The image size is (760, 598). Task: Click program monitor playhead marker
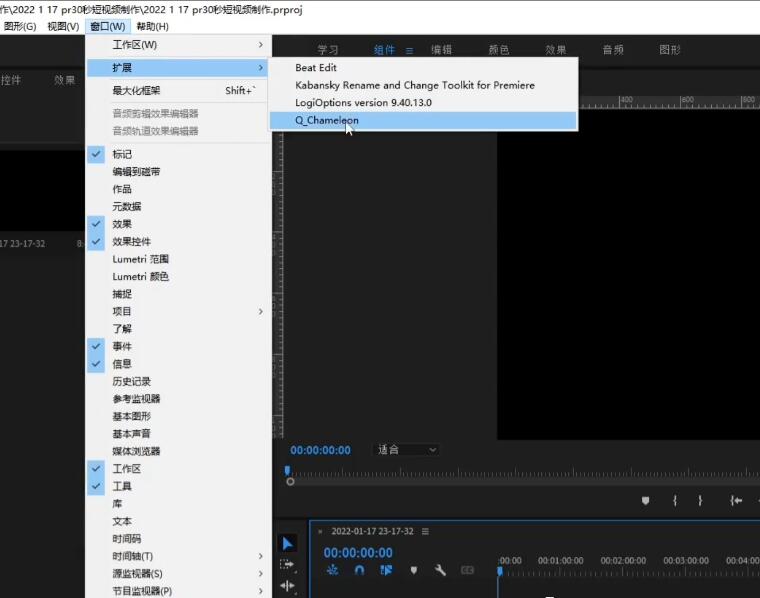coord(287,470)
